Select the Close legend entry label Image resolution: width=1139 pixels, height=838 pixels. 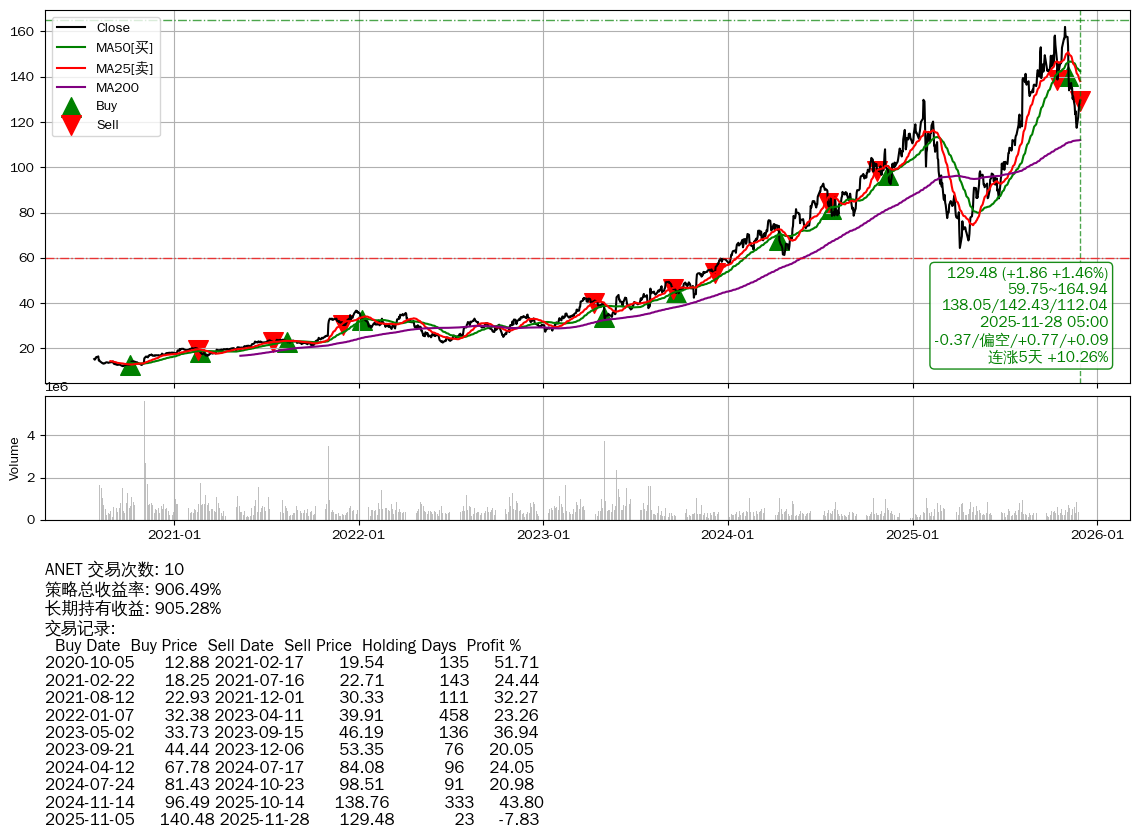(113, 28)
